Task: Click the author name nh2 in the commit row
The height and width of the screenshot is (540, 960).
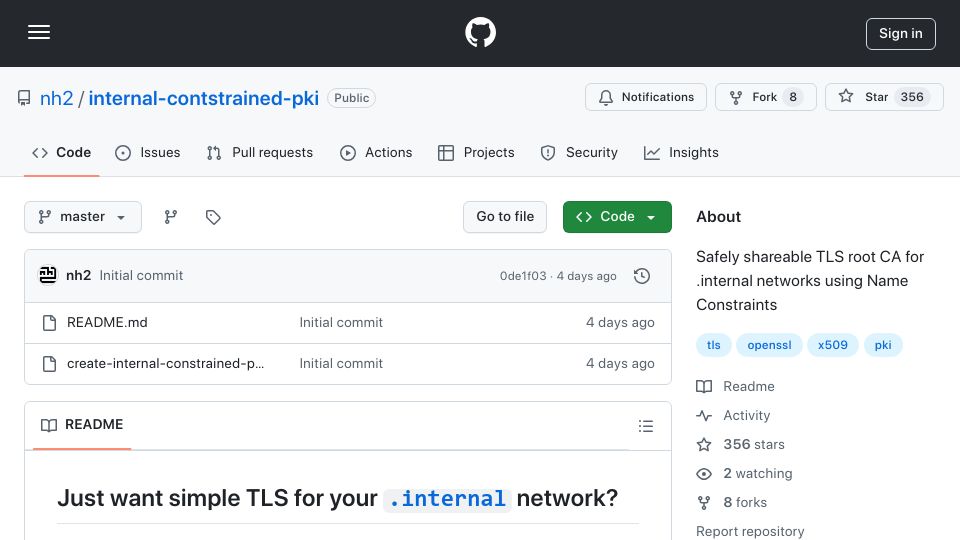Action: point(78,276)
